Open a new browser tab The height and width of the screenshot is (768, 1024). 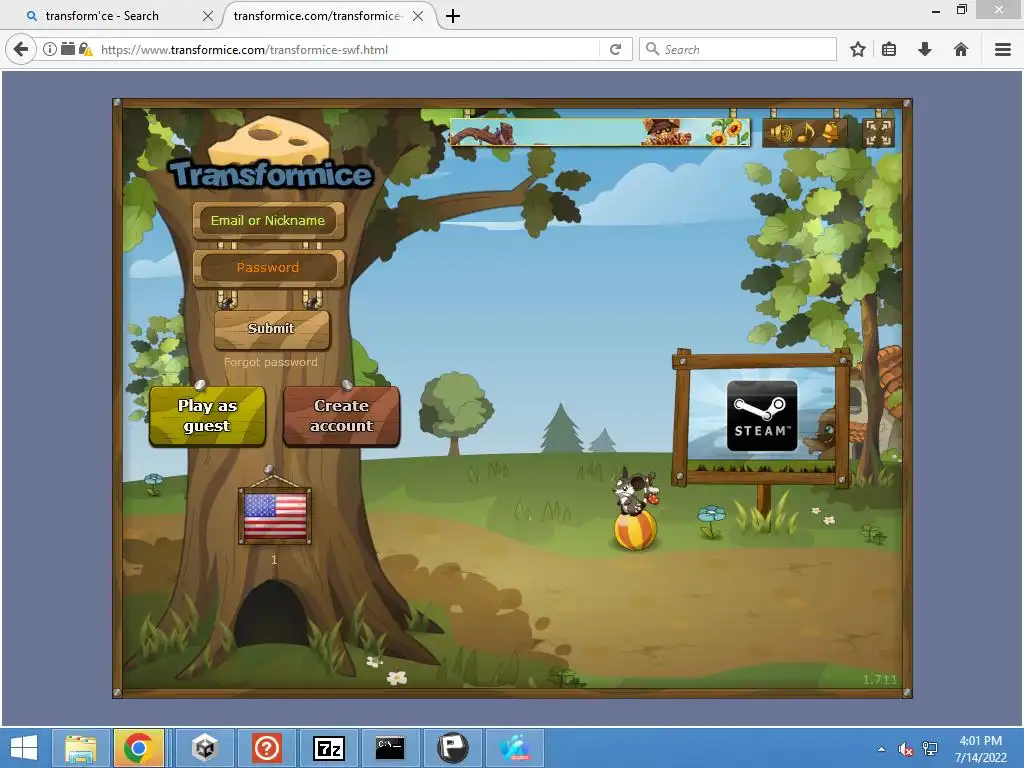coord(453,16)
